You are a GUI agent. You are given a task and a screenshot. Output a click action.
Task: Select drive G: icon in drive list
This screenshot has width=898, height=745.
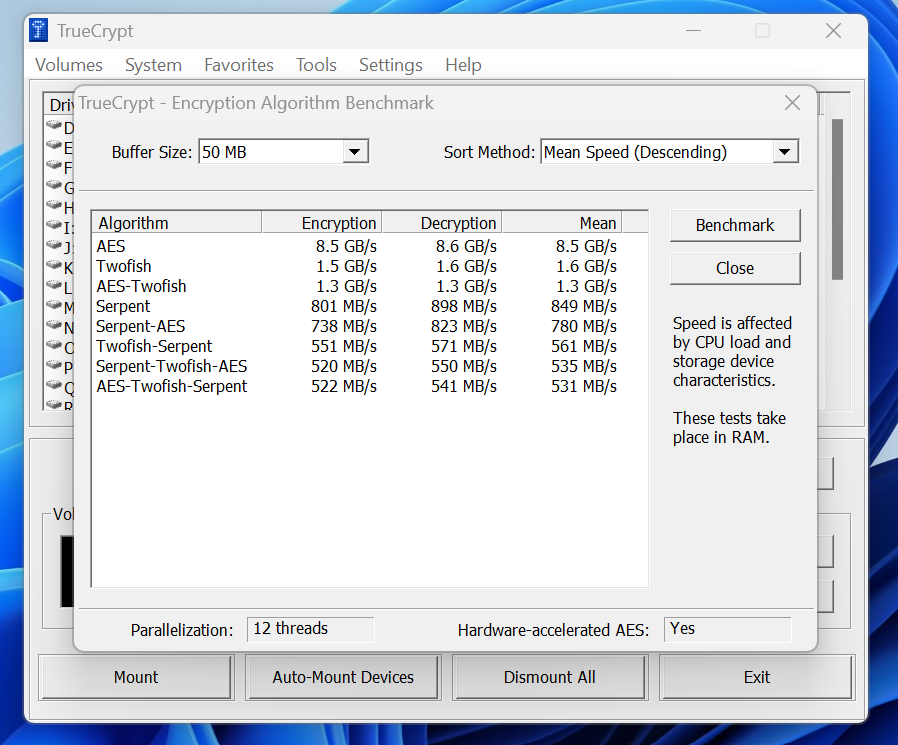point(54,185)
